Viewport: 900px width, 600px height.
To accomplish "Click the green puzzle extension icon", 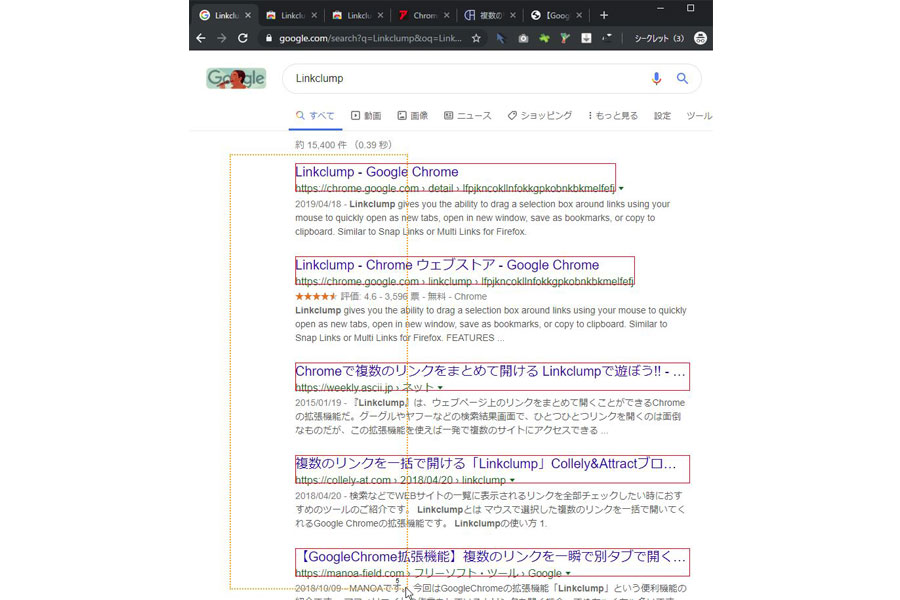I will point(544,38).
